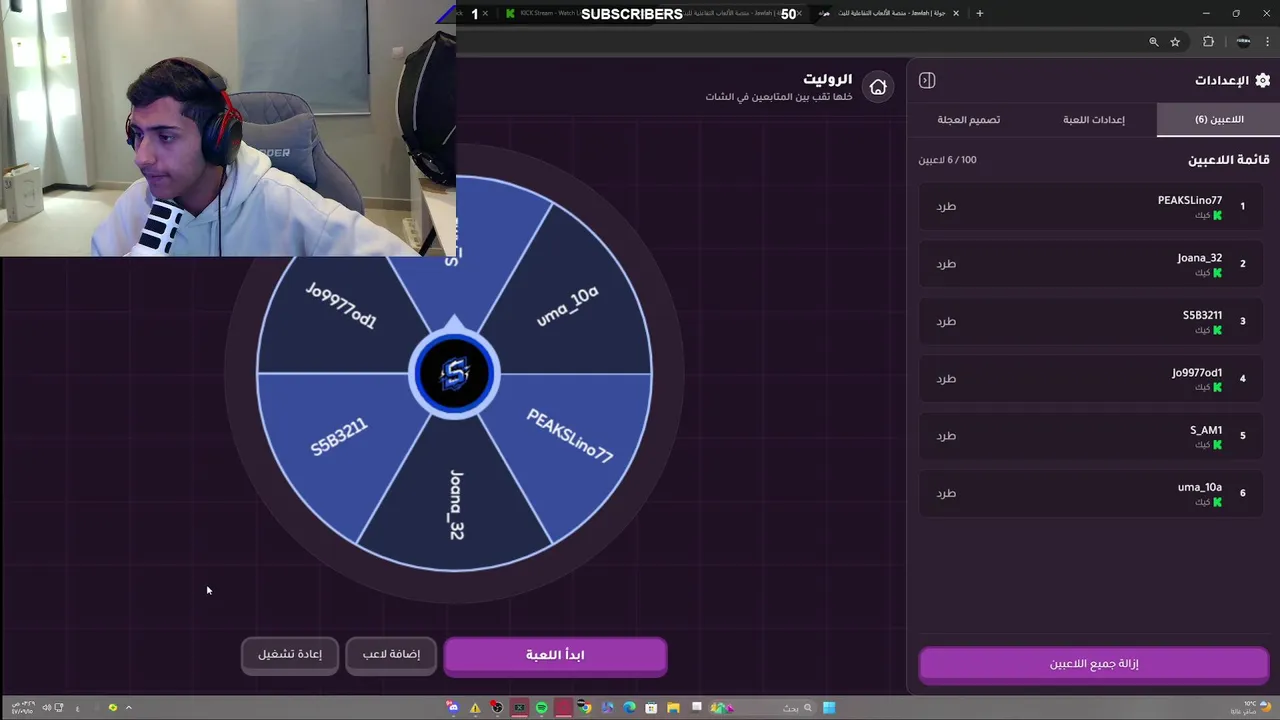Viewport: 1280px width, 720px height.
Task: Click uma_10a wheel segment
Action: (568, 306)
